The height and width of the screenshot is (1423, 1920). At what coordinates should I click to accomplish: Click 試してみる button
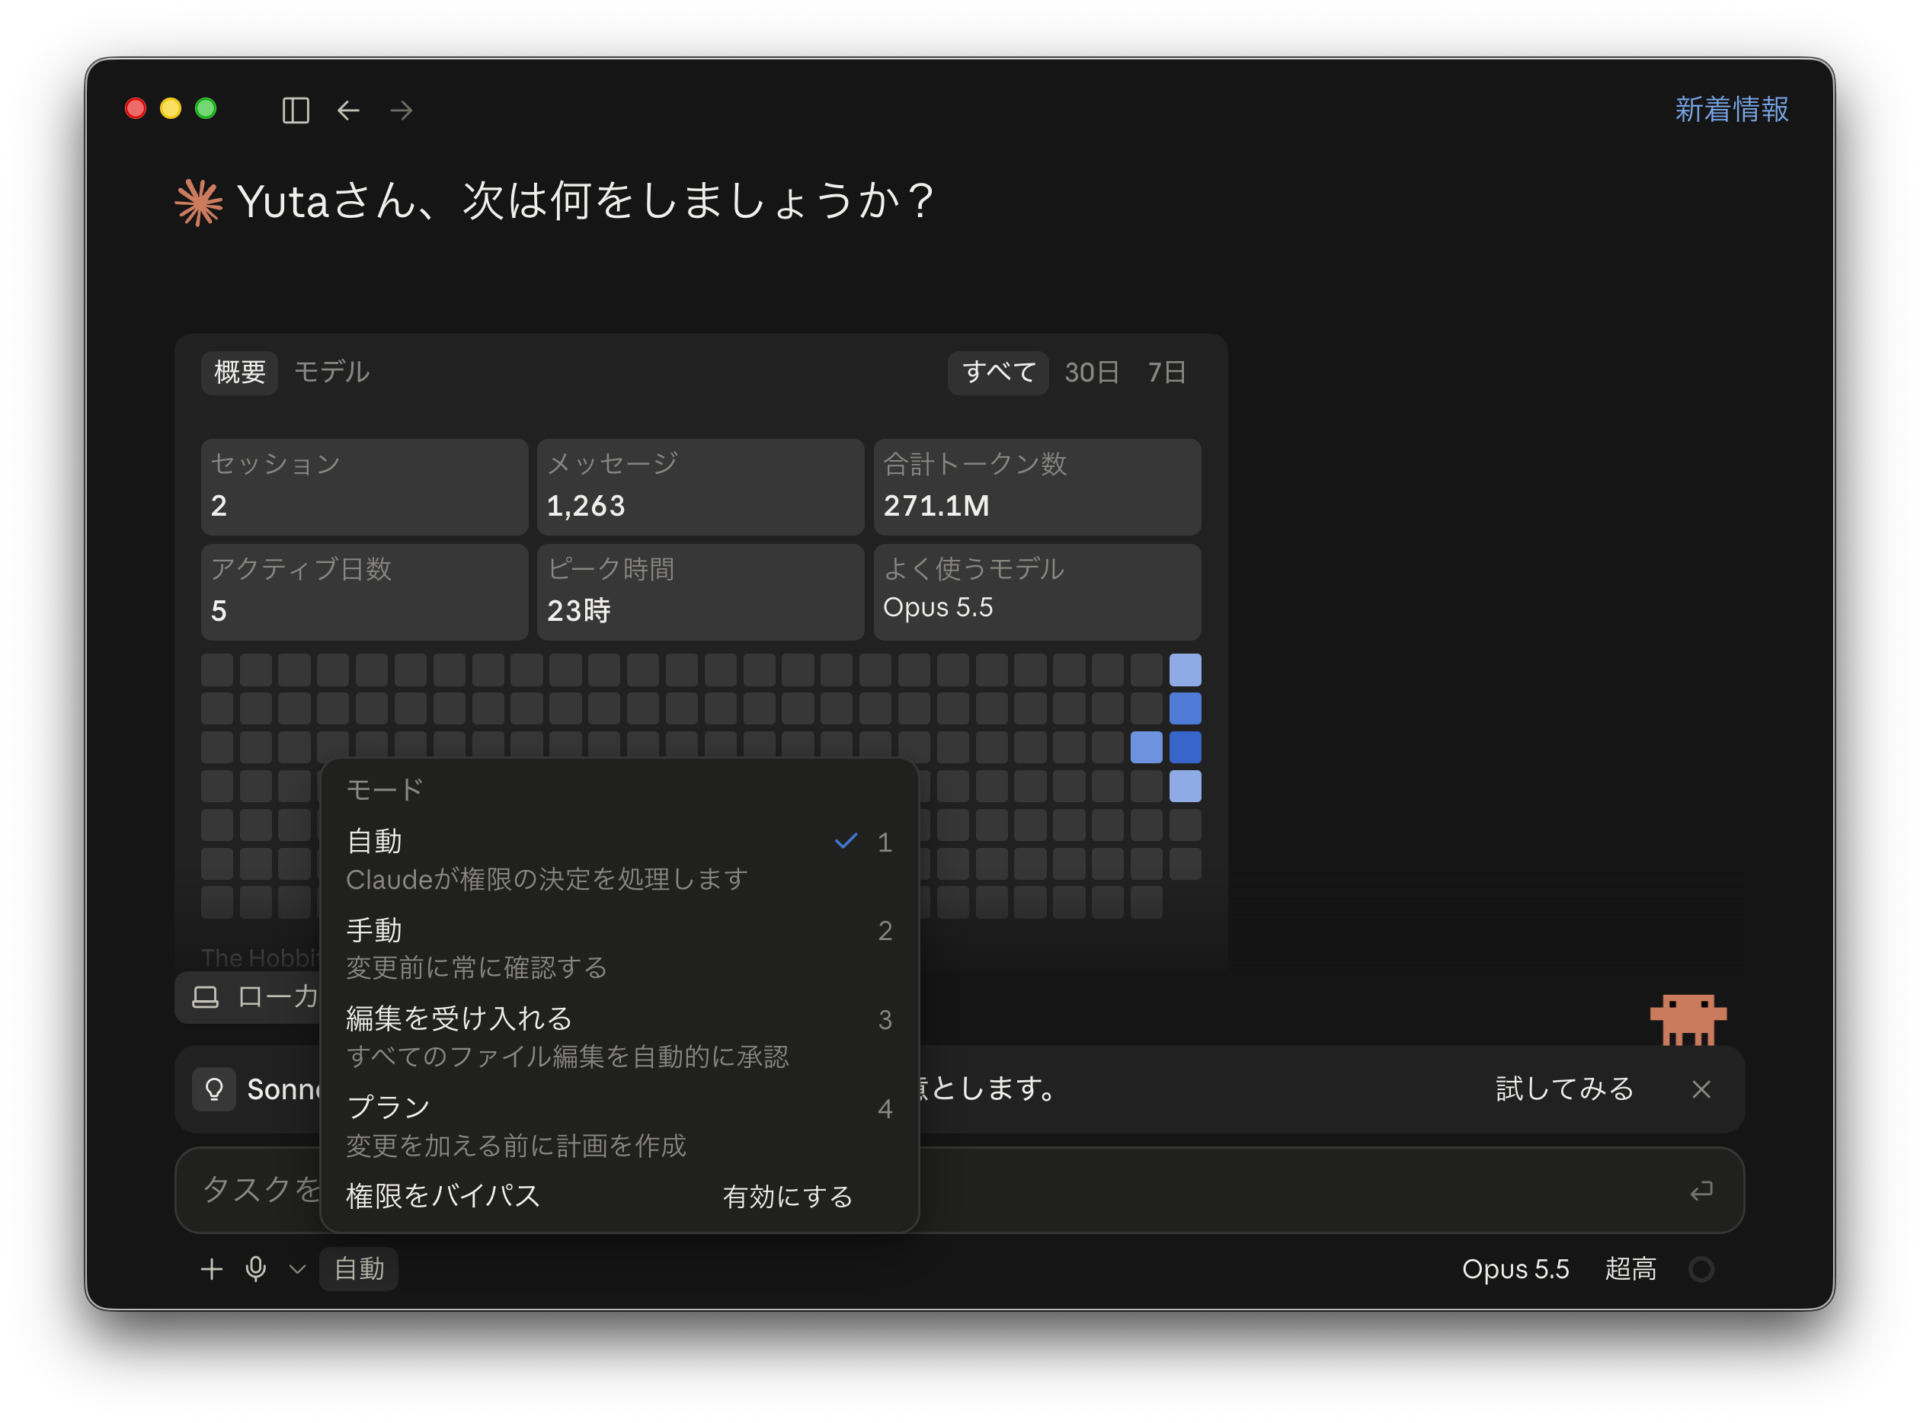point(1564,1089)
